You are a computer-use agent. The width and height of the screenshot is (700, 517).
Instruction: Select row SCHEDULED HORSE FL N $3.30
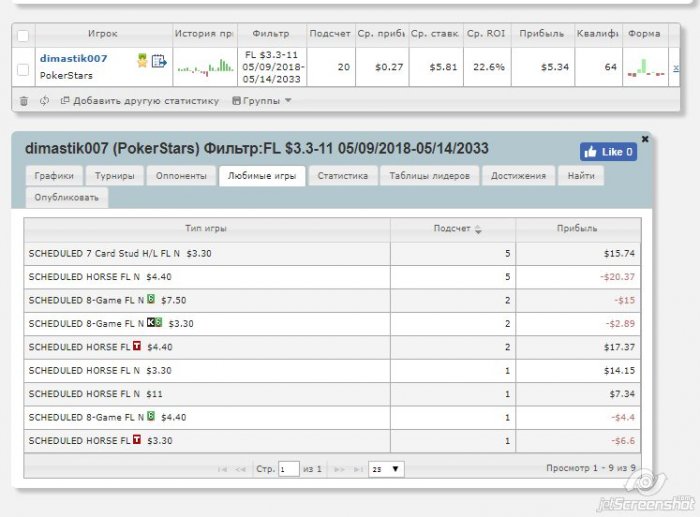point(332,371)
